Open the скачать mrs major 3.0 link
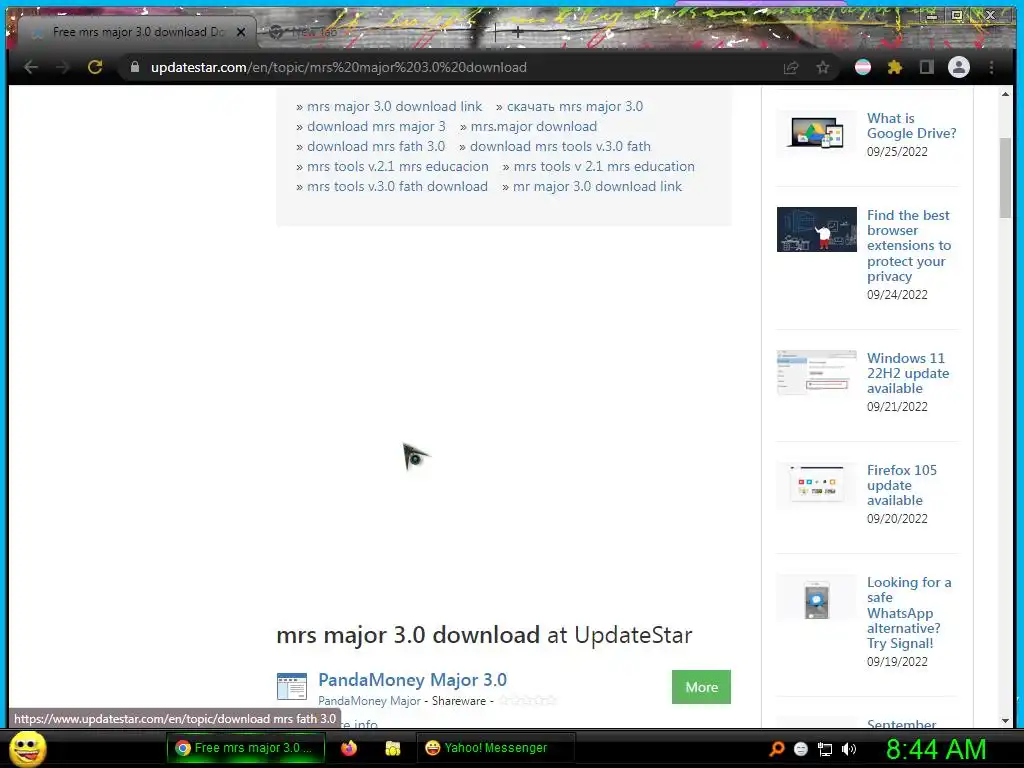 tap(575, 106)
